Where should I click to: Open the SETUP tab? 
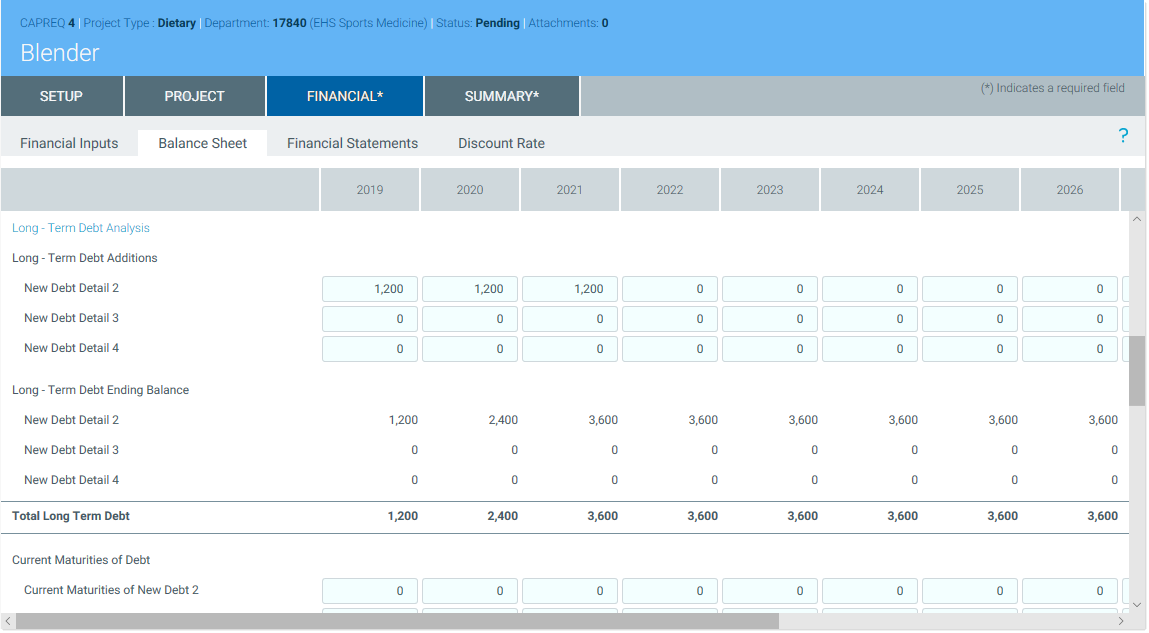pos(61,96)
